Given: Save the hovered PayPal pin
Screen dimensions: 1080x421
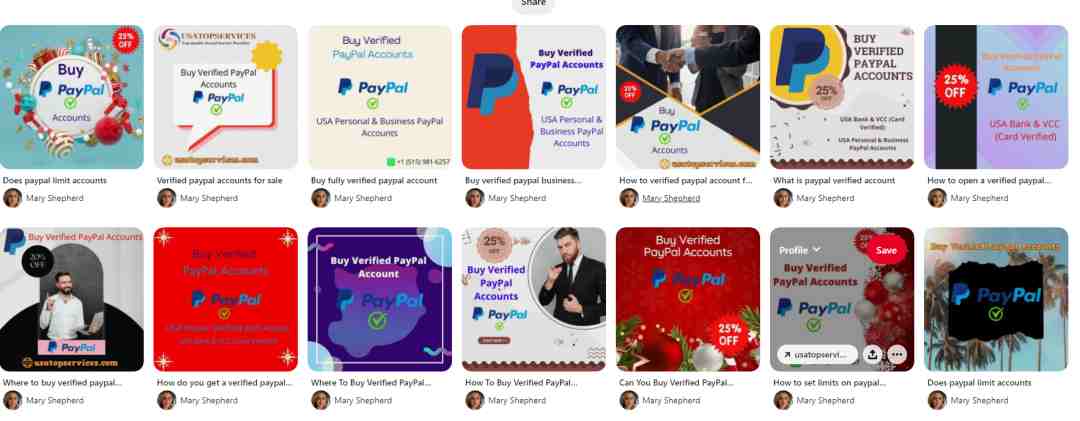Looking at the screenshot, I should pos(886,250).
